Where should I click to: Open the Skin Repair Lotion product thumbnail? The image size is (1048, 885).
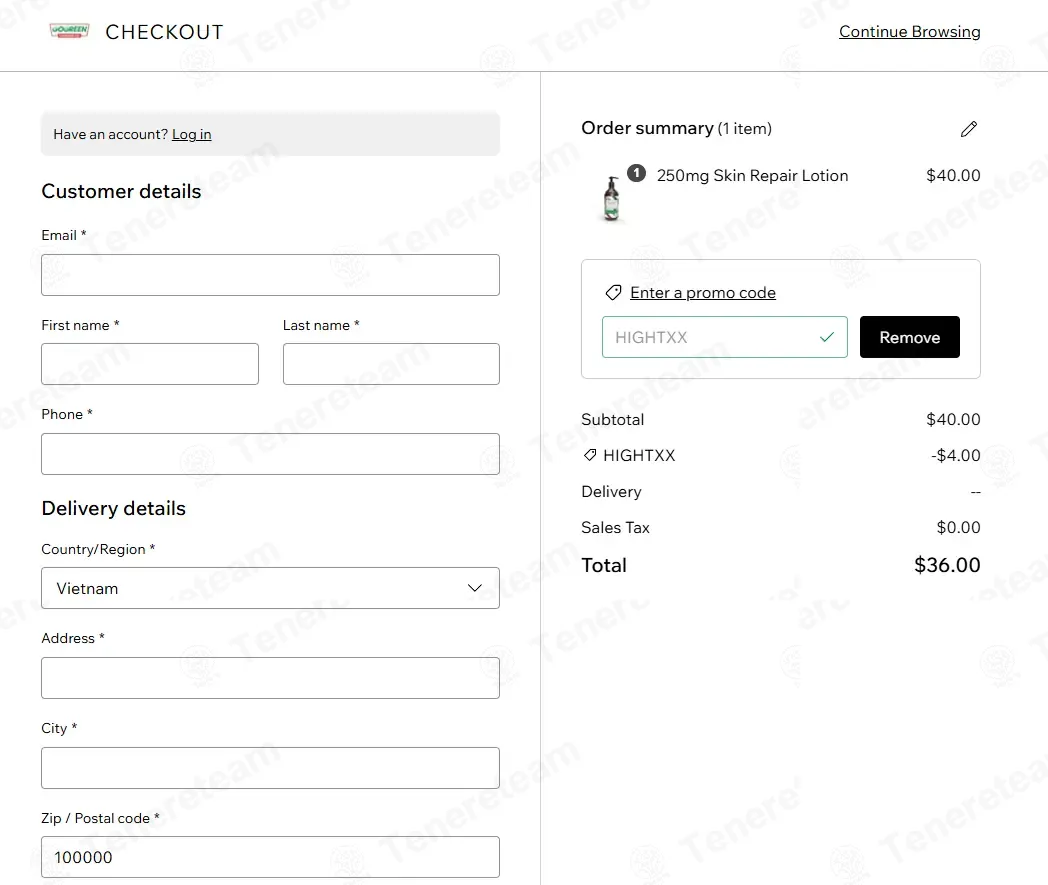coord(612,199)
